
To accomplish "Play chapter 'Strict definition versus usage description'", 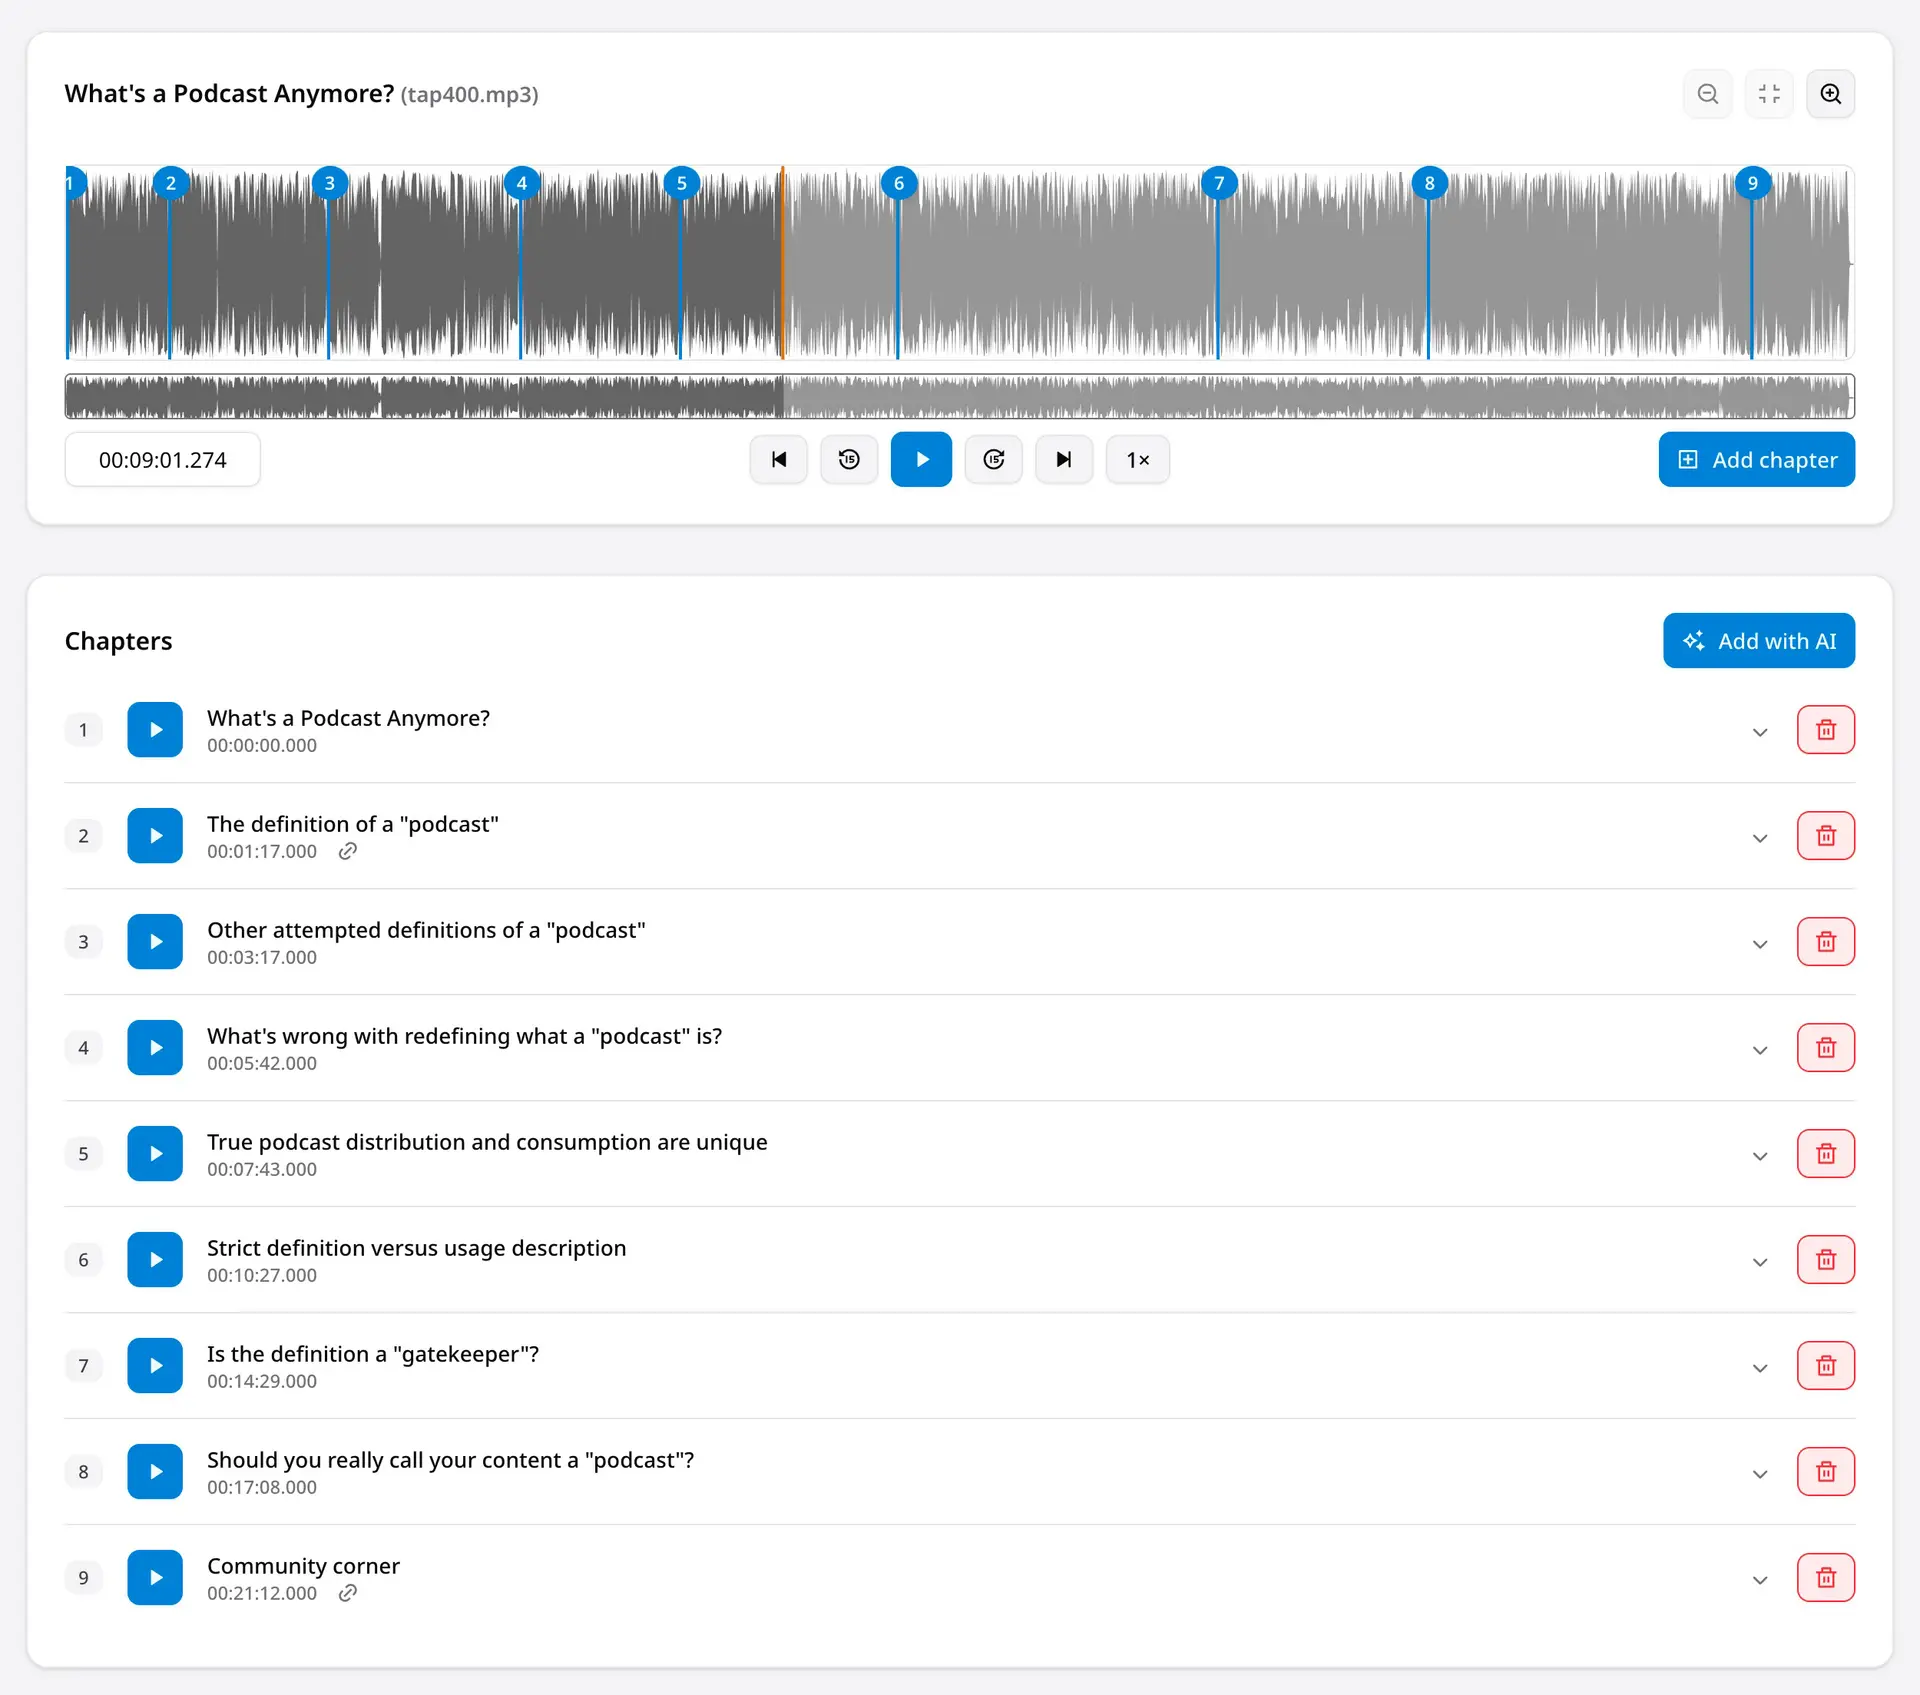I will pyautogui.click(x=155, y=1260).
